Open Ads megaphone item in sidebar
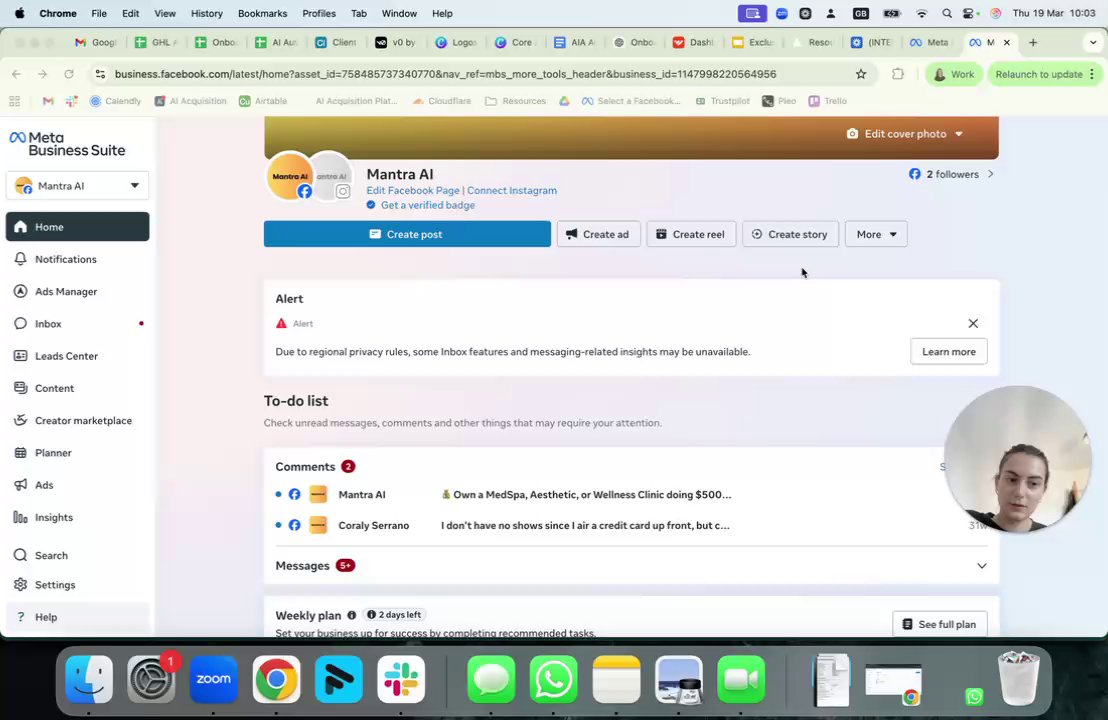The image size is (1108, 720). pos(78,485)
